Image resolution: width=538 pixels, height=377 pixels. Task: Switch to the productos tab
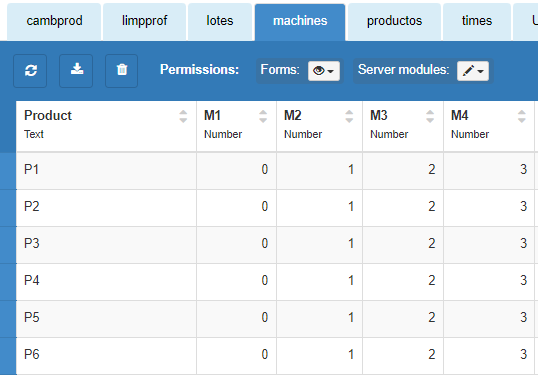click(394, 22)
